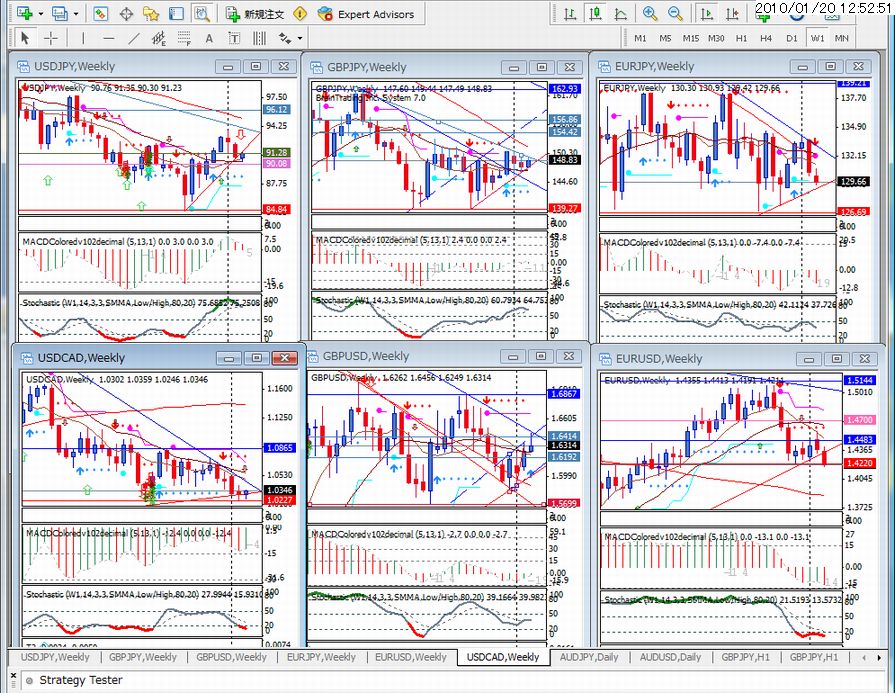Select the arrows drawing tool
This screenshot has height=693, width=895.
click(284, 38)
